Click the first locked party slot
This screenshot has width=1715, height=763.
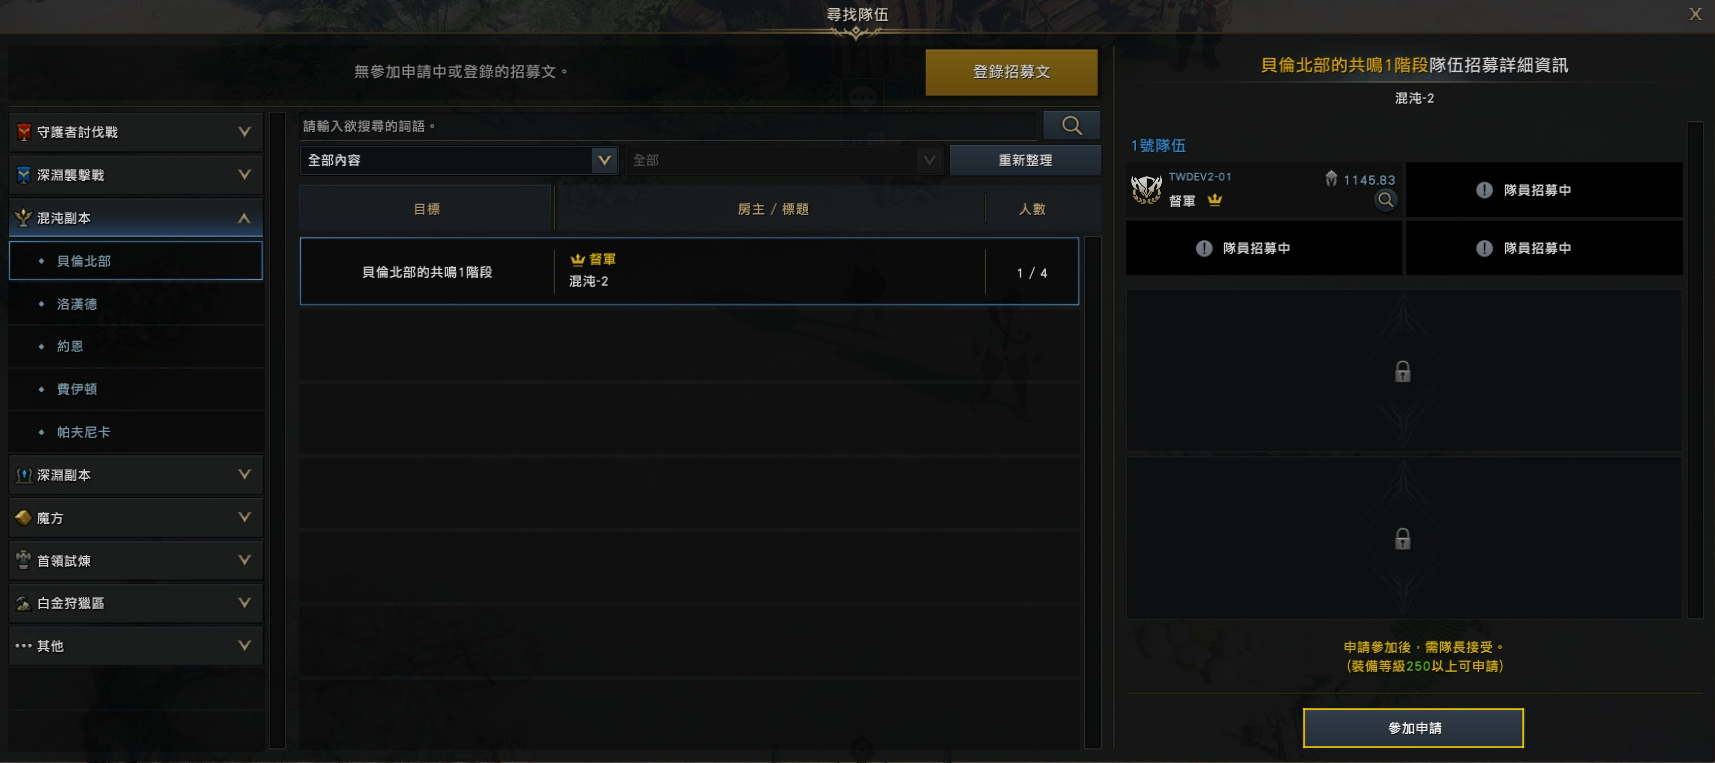tap(1403, 372)
